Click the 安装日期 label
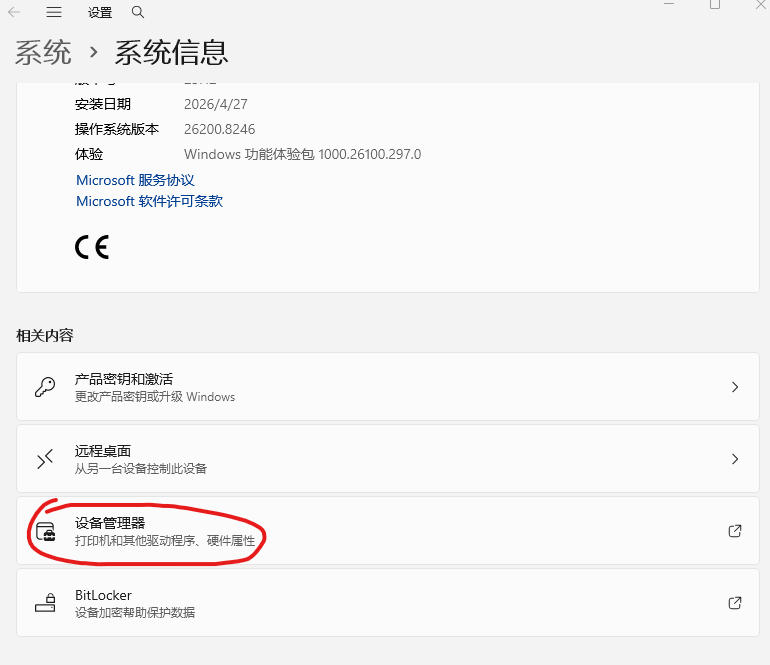 103,104
